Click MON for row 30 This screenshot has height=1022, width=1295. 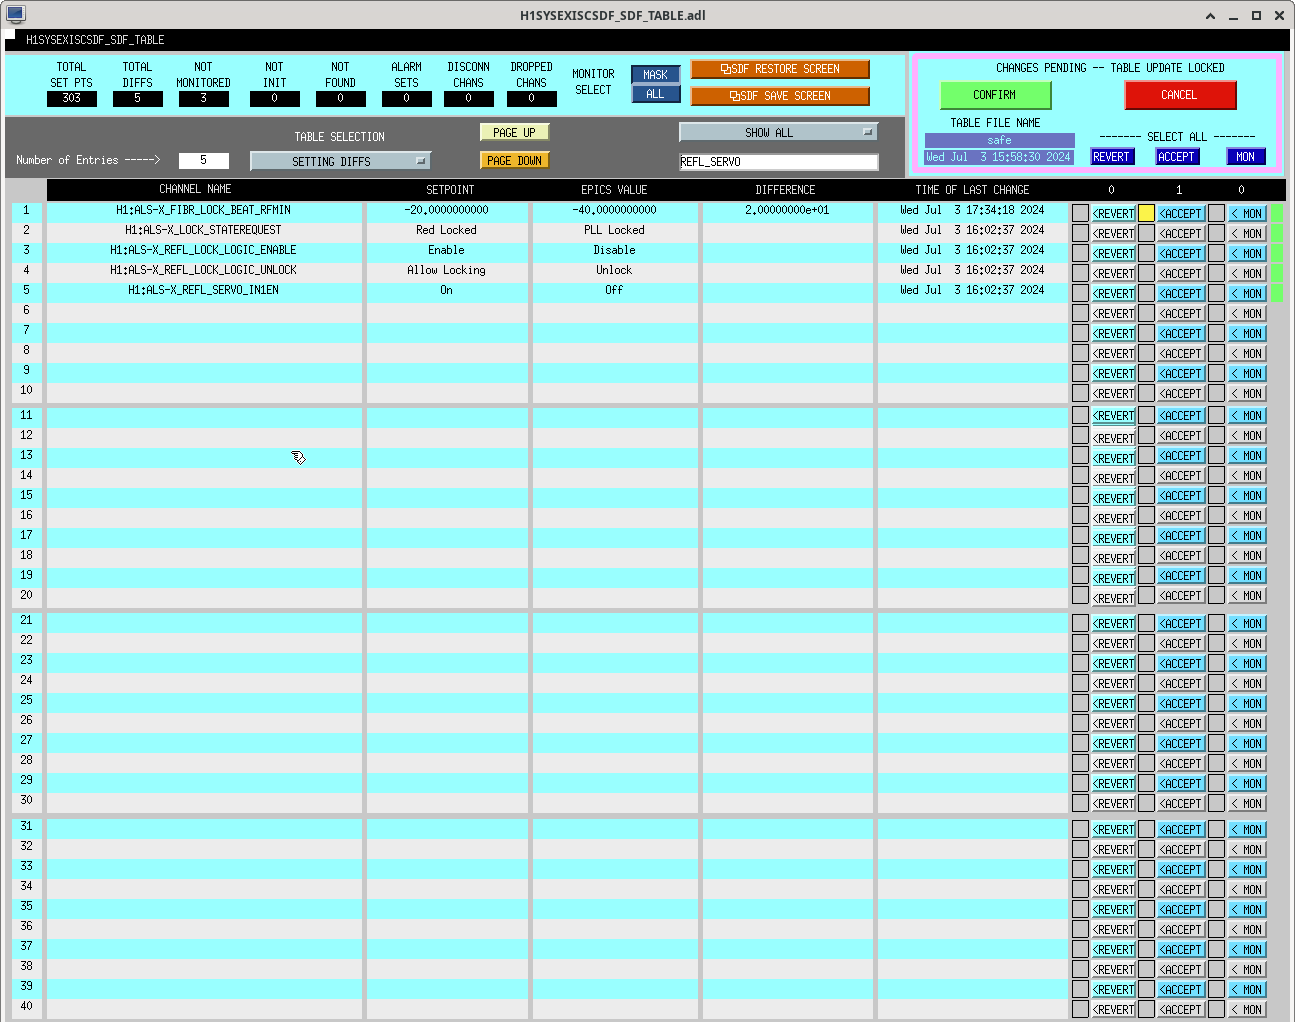[1247, 804]
